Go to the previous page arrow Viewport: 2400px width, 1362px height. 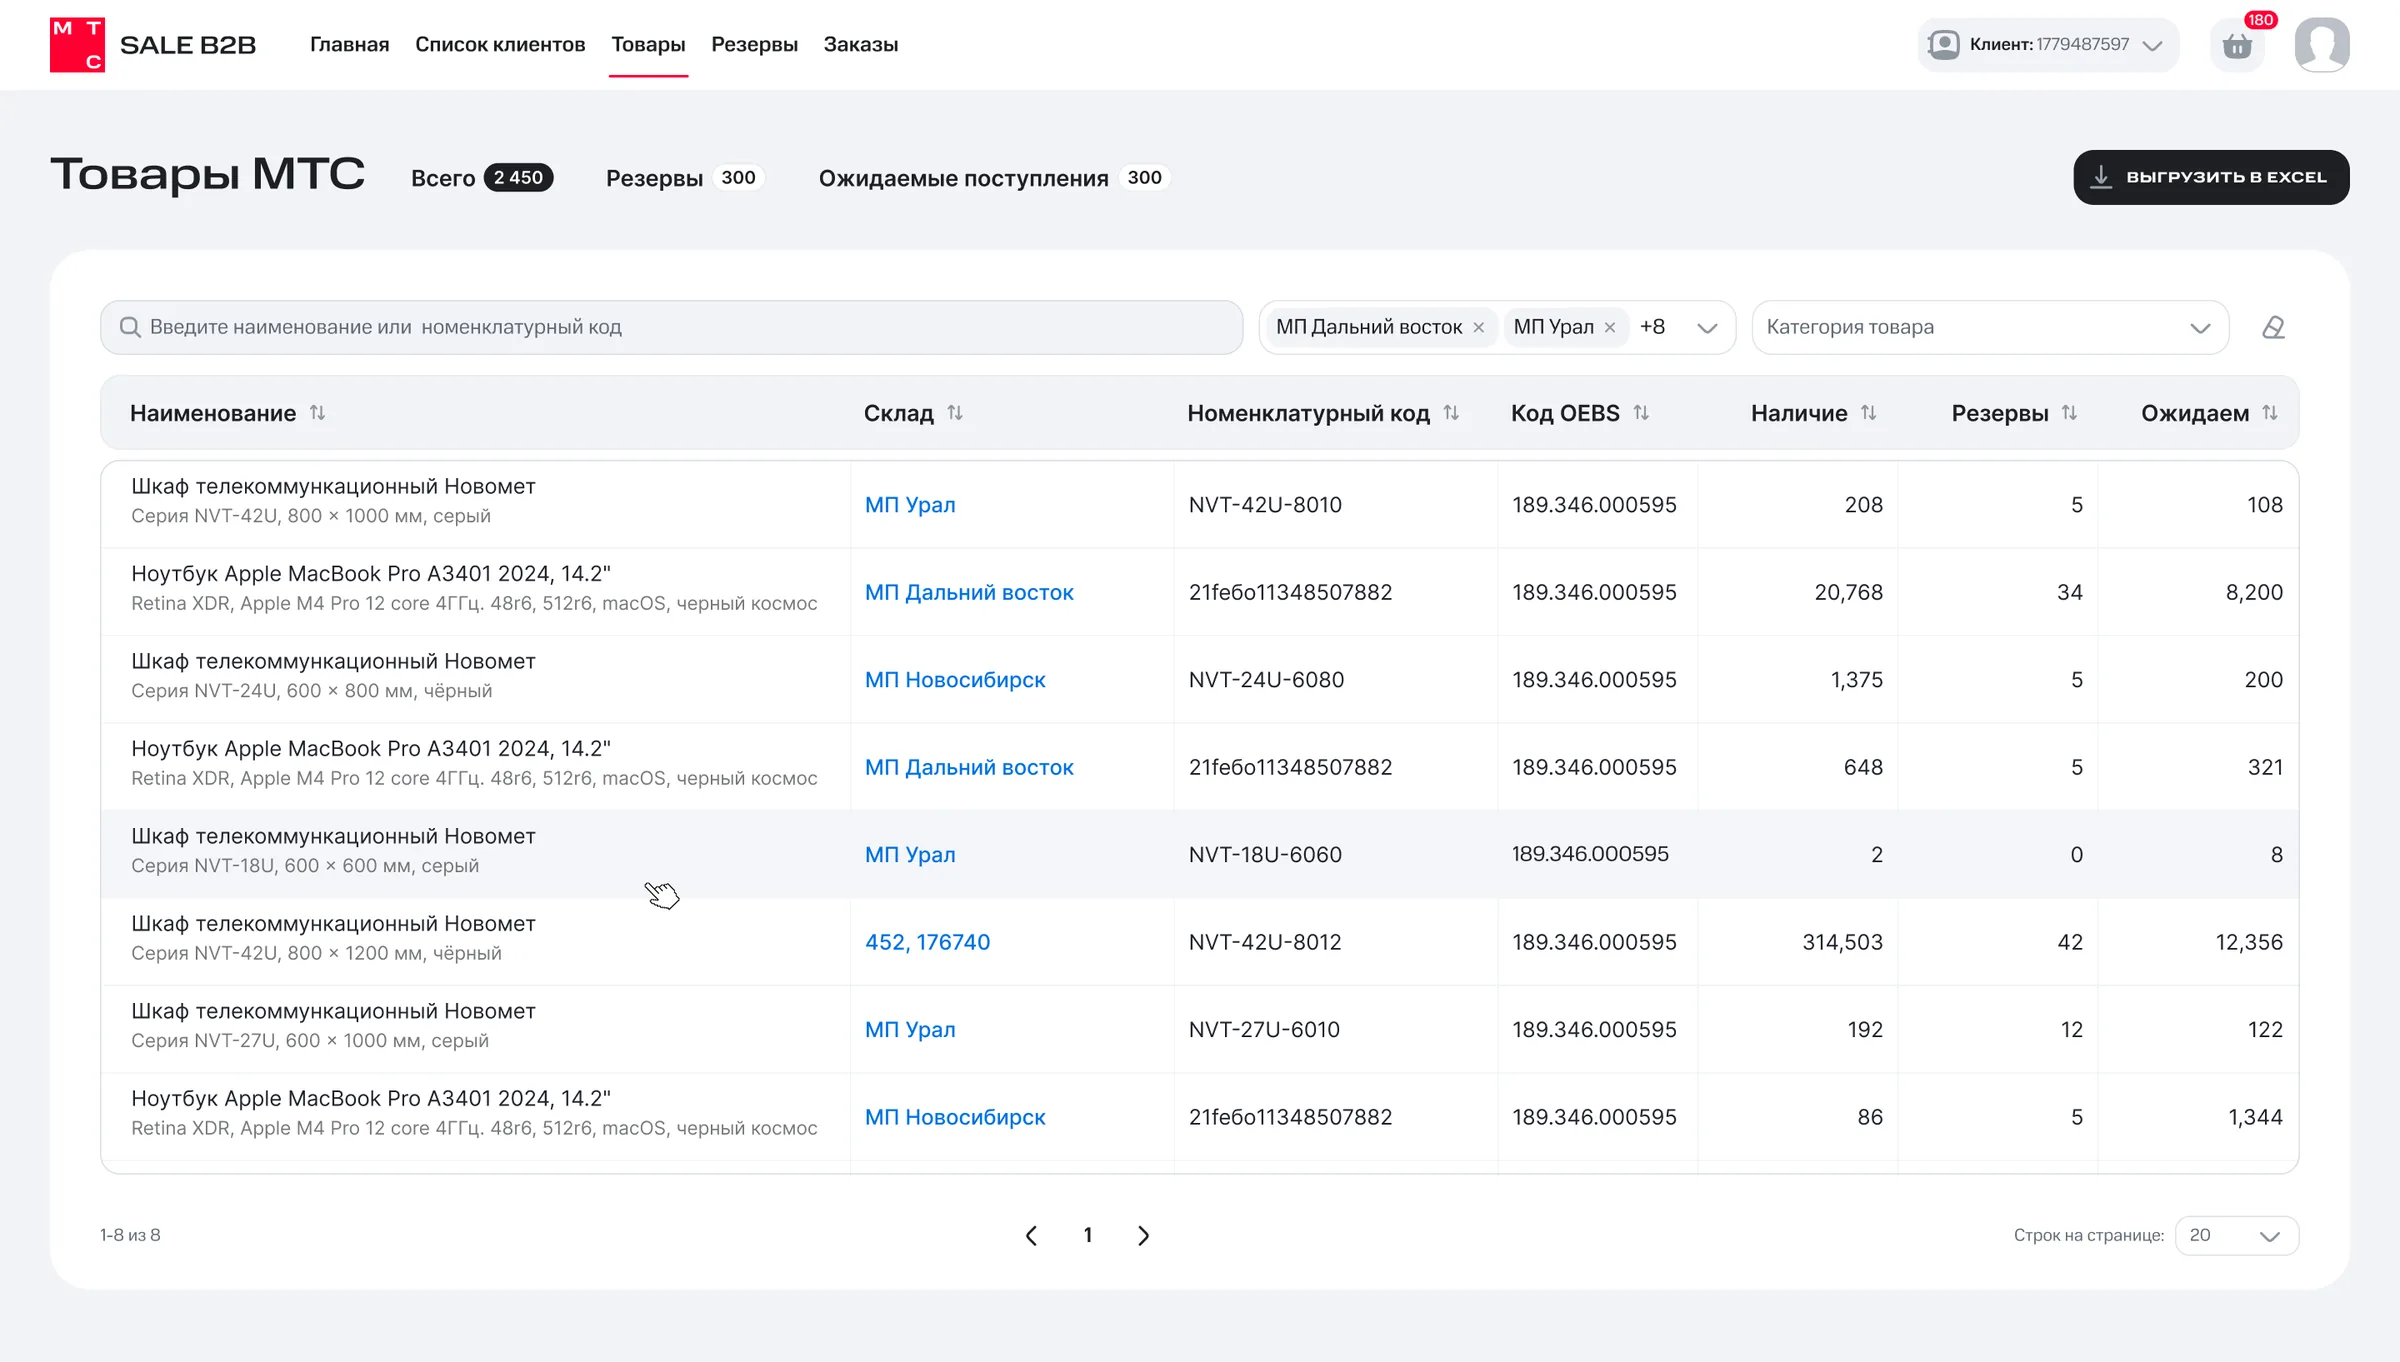[1031, 1236]
